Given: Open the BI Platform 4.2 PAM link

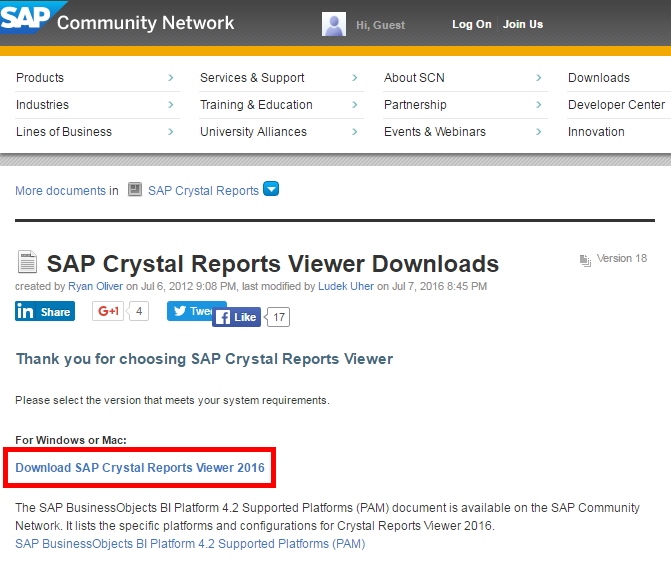Looking at the screenshot, I should (x=190, y=544).
